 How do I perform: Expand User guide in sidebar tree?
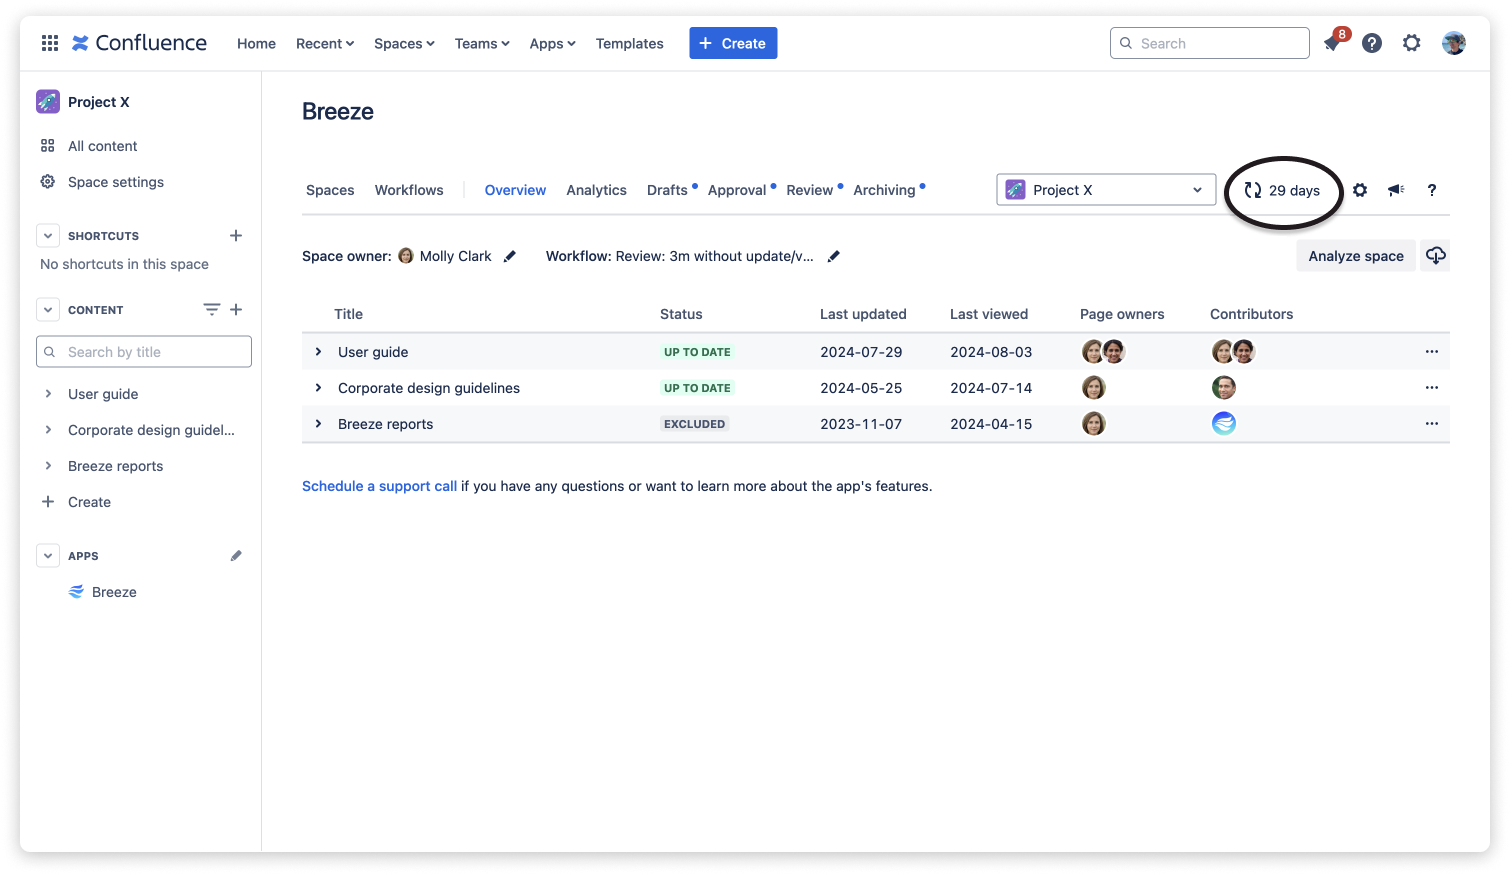point(48,394)
